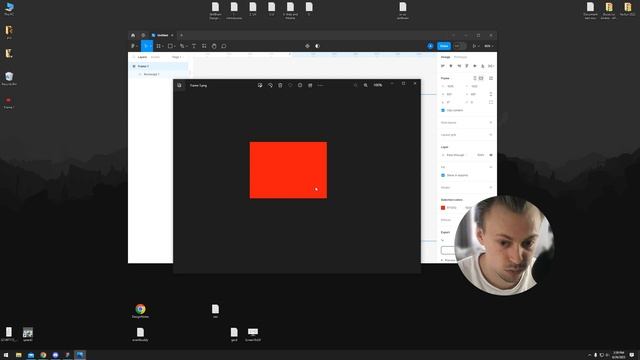
Task: Click Align top icon in Design panel
Action: 467,66
